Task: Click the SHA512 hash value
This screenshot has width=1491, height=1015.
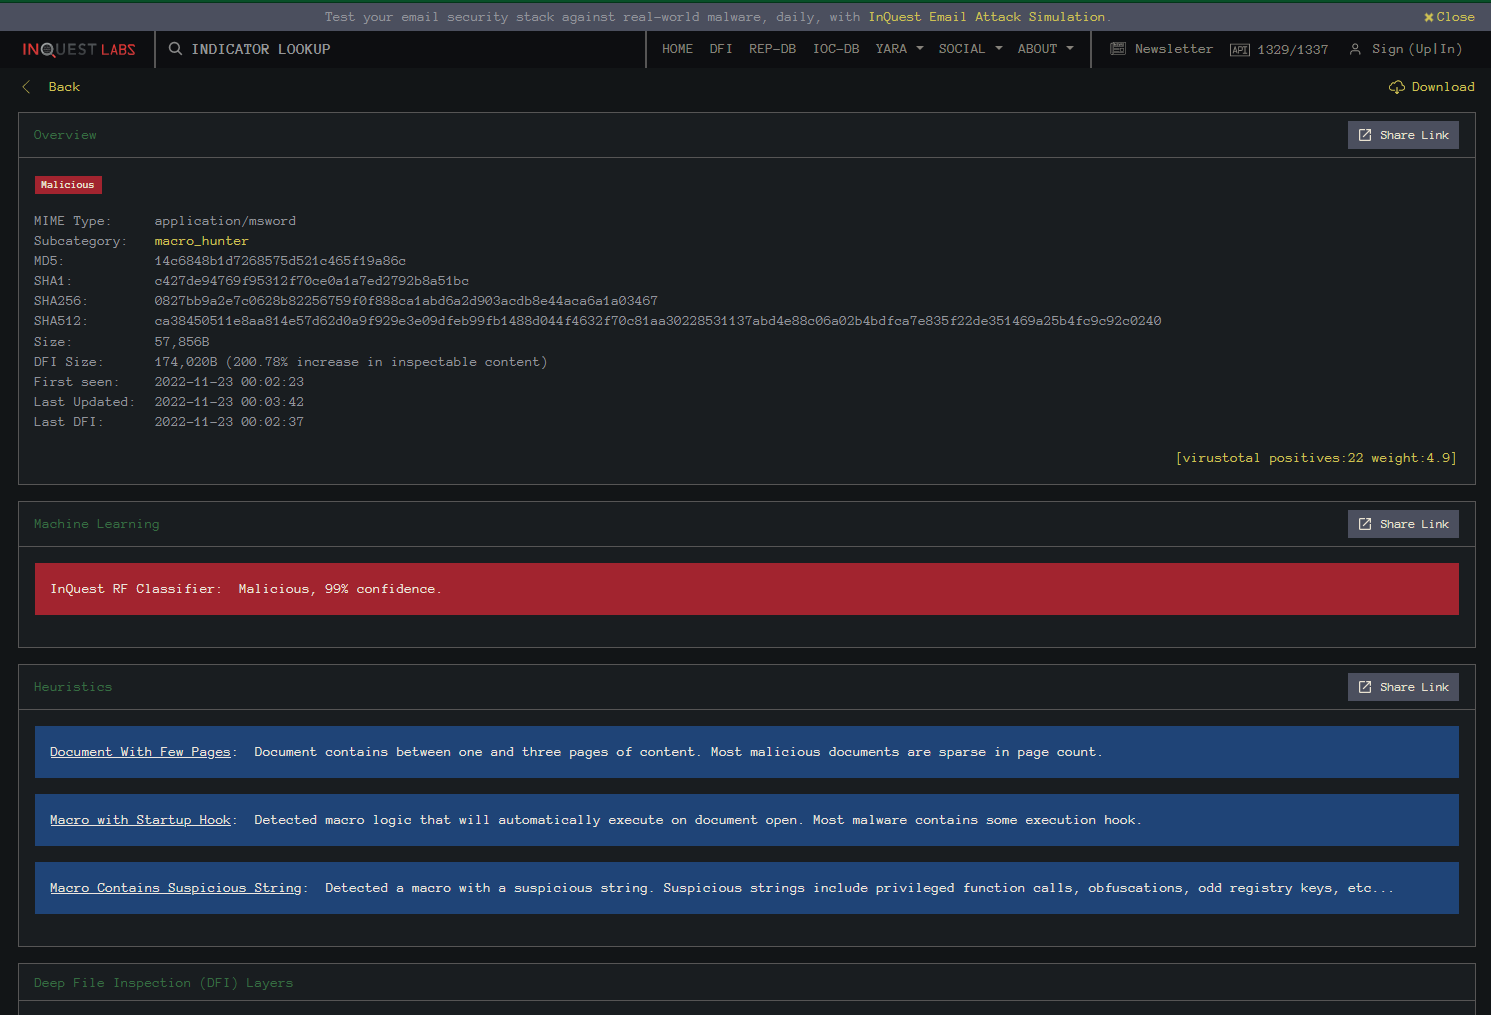Action: coord(658,321)
